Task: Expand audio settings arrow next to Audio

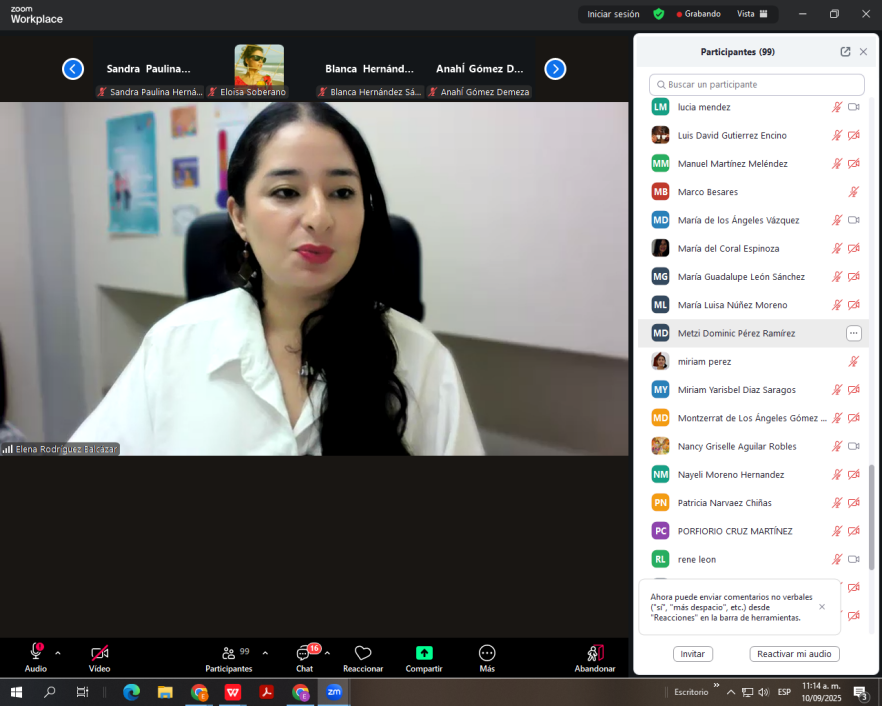Action: (58, 653)
